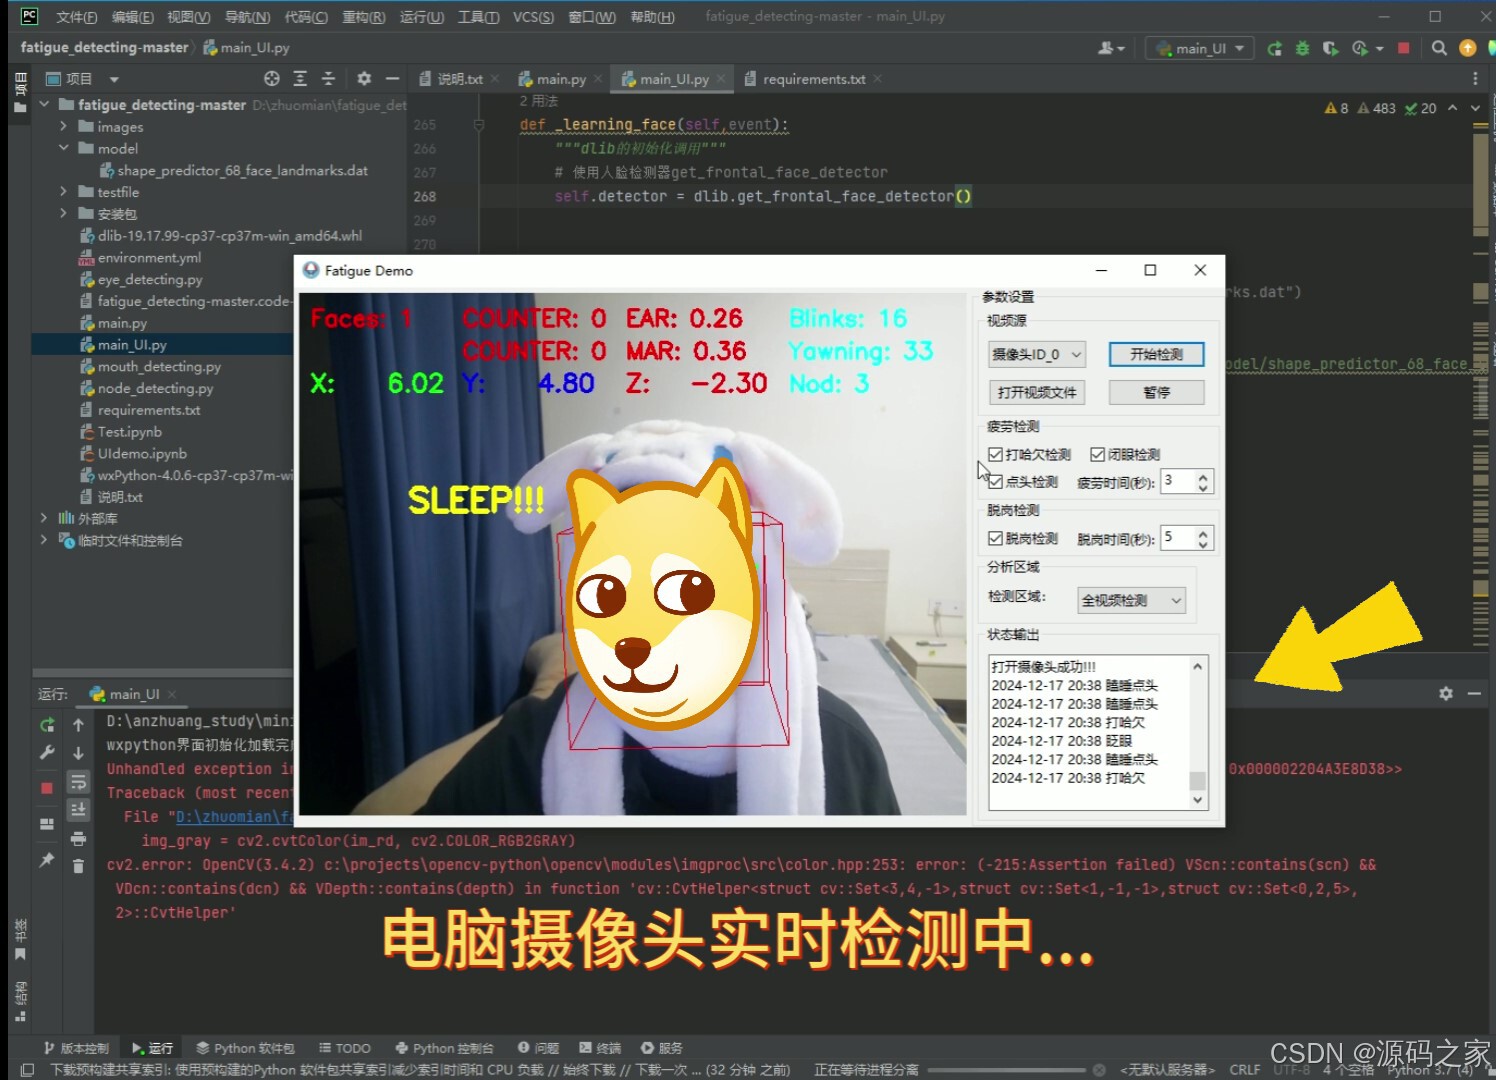Click 打开视频文件 to load a video

pyautogui.click(x=1036, y=392)
